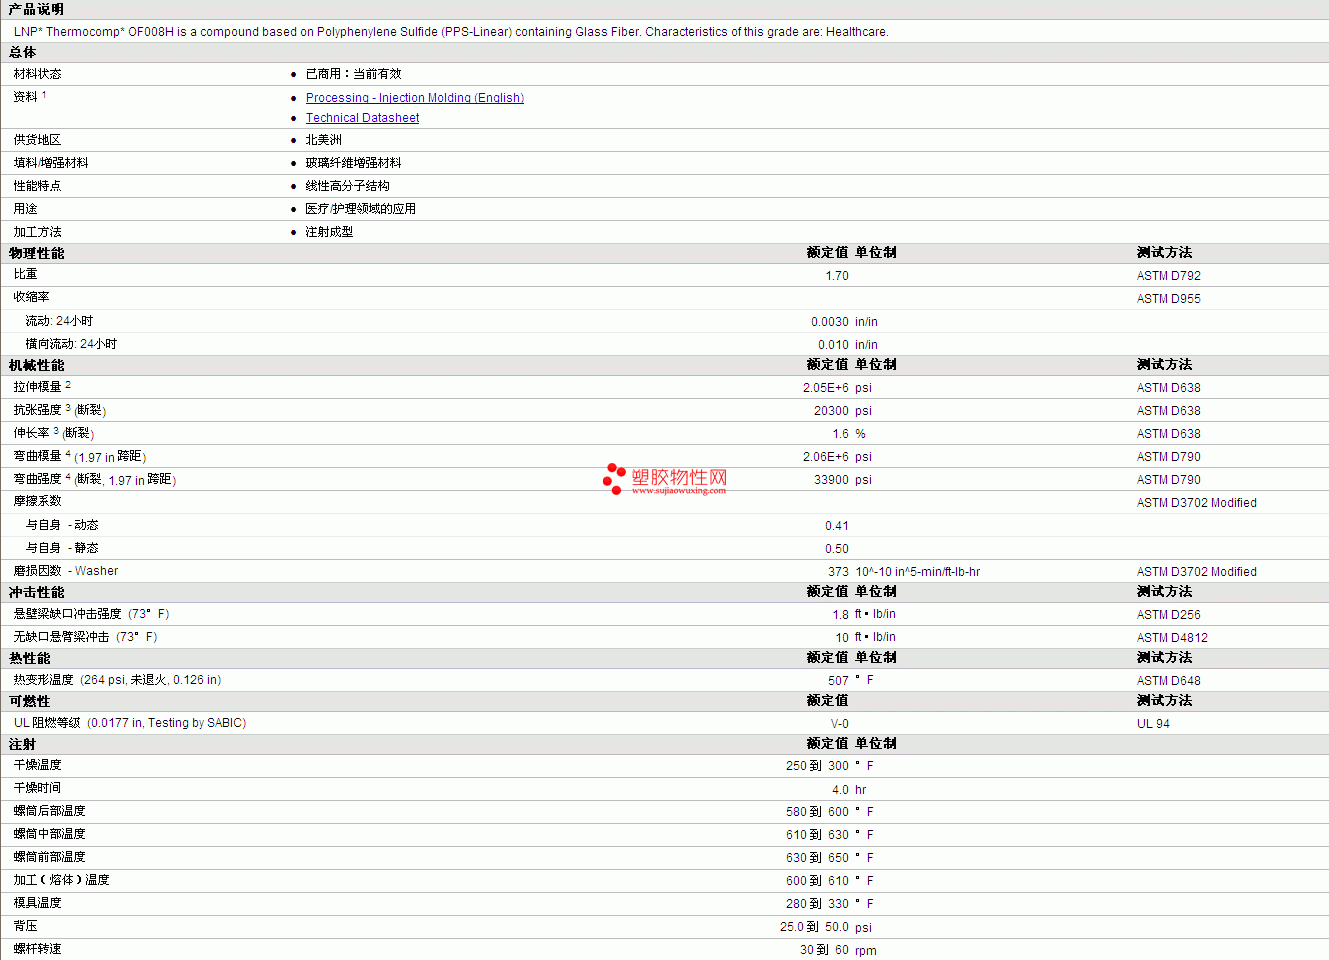Select the 与自身 - 静态 value 0.50

click(x=837, y=549)
